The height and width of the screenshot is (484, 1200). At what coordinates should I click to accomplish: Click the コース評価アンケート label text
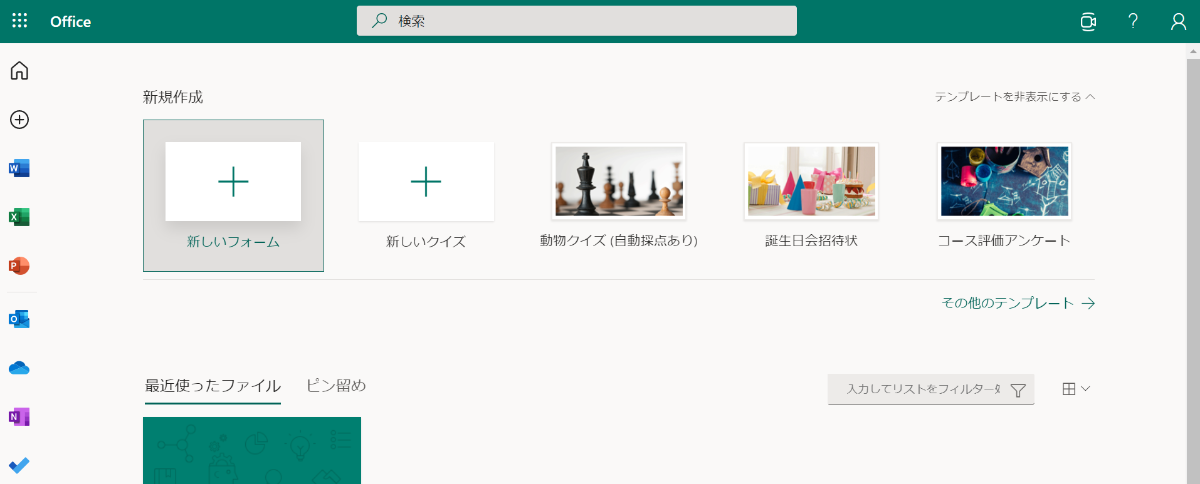click(x=1004, y=241)
